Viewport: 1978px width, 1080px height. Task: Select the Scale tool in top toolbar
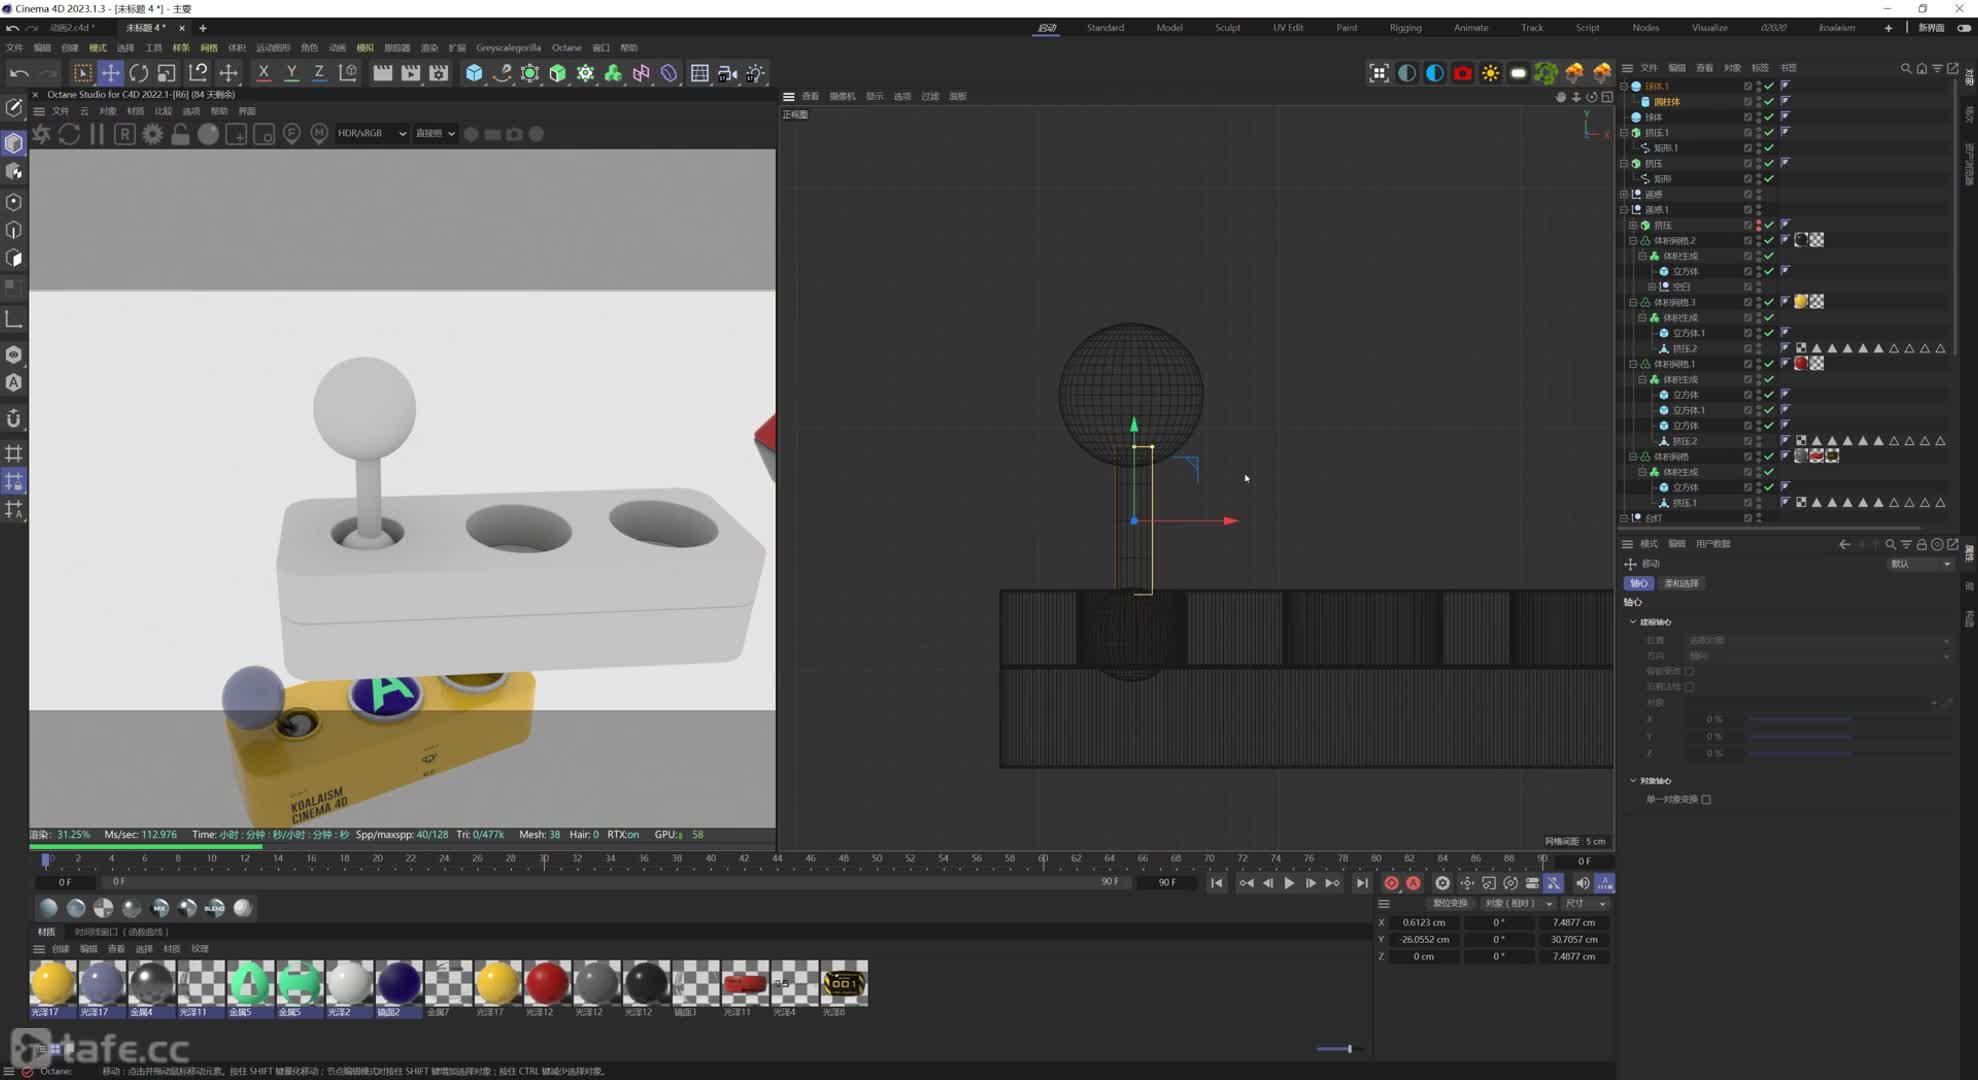[167, 73]
